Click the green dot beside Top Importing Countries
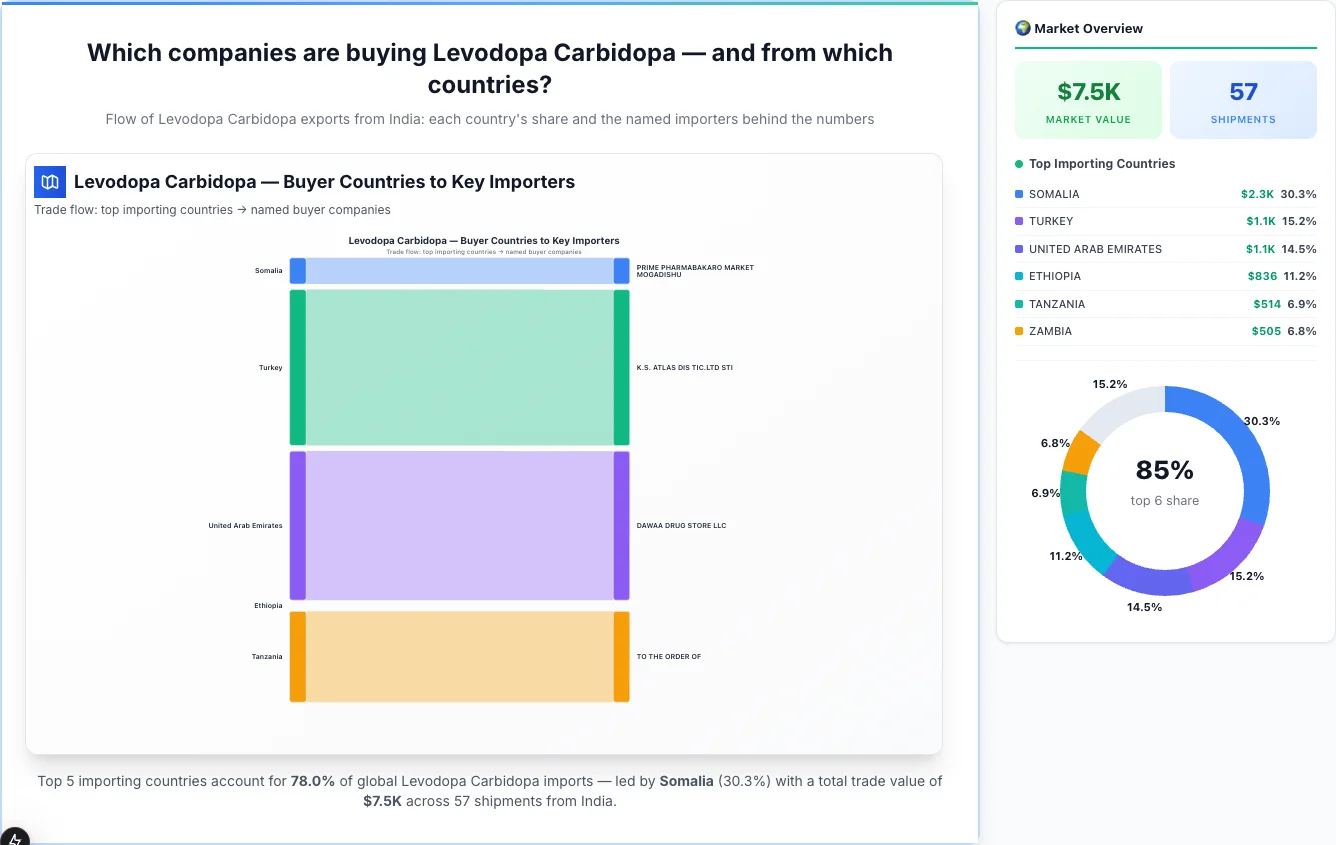 point(1019,164)
